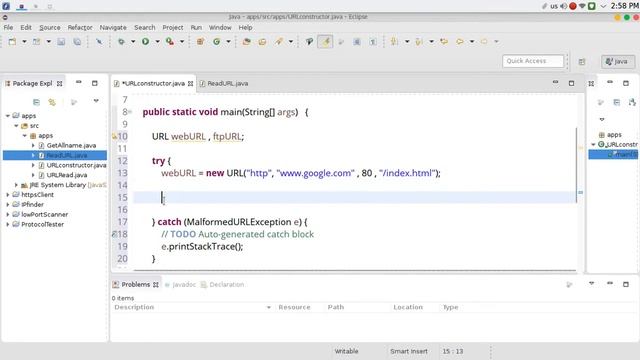The image size is (640, 360).
Task: Click the Open Perspective icon
Action: pos(582,62)
